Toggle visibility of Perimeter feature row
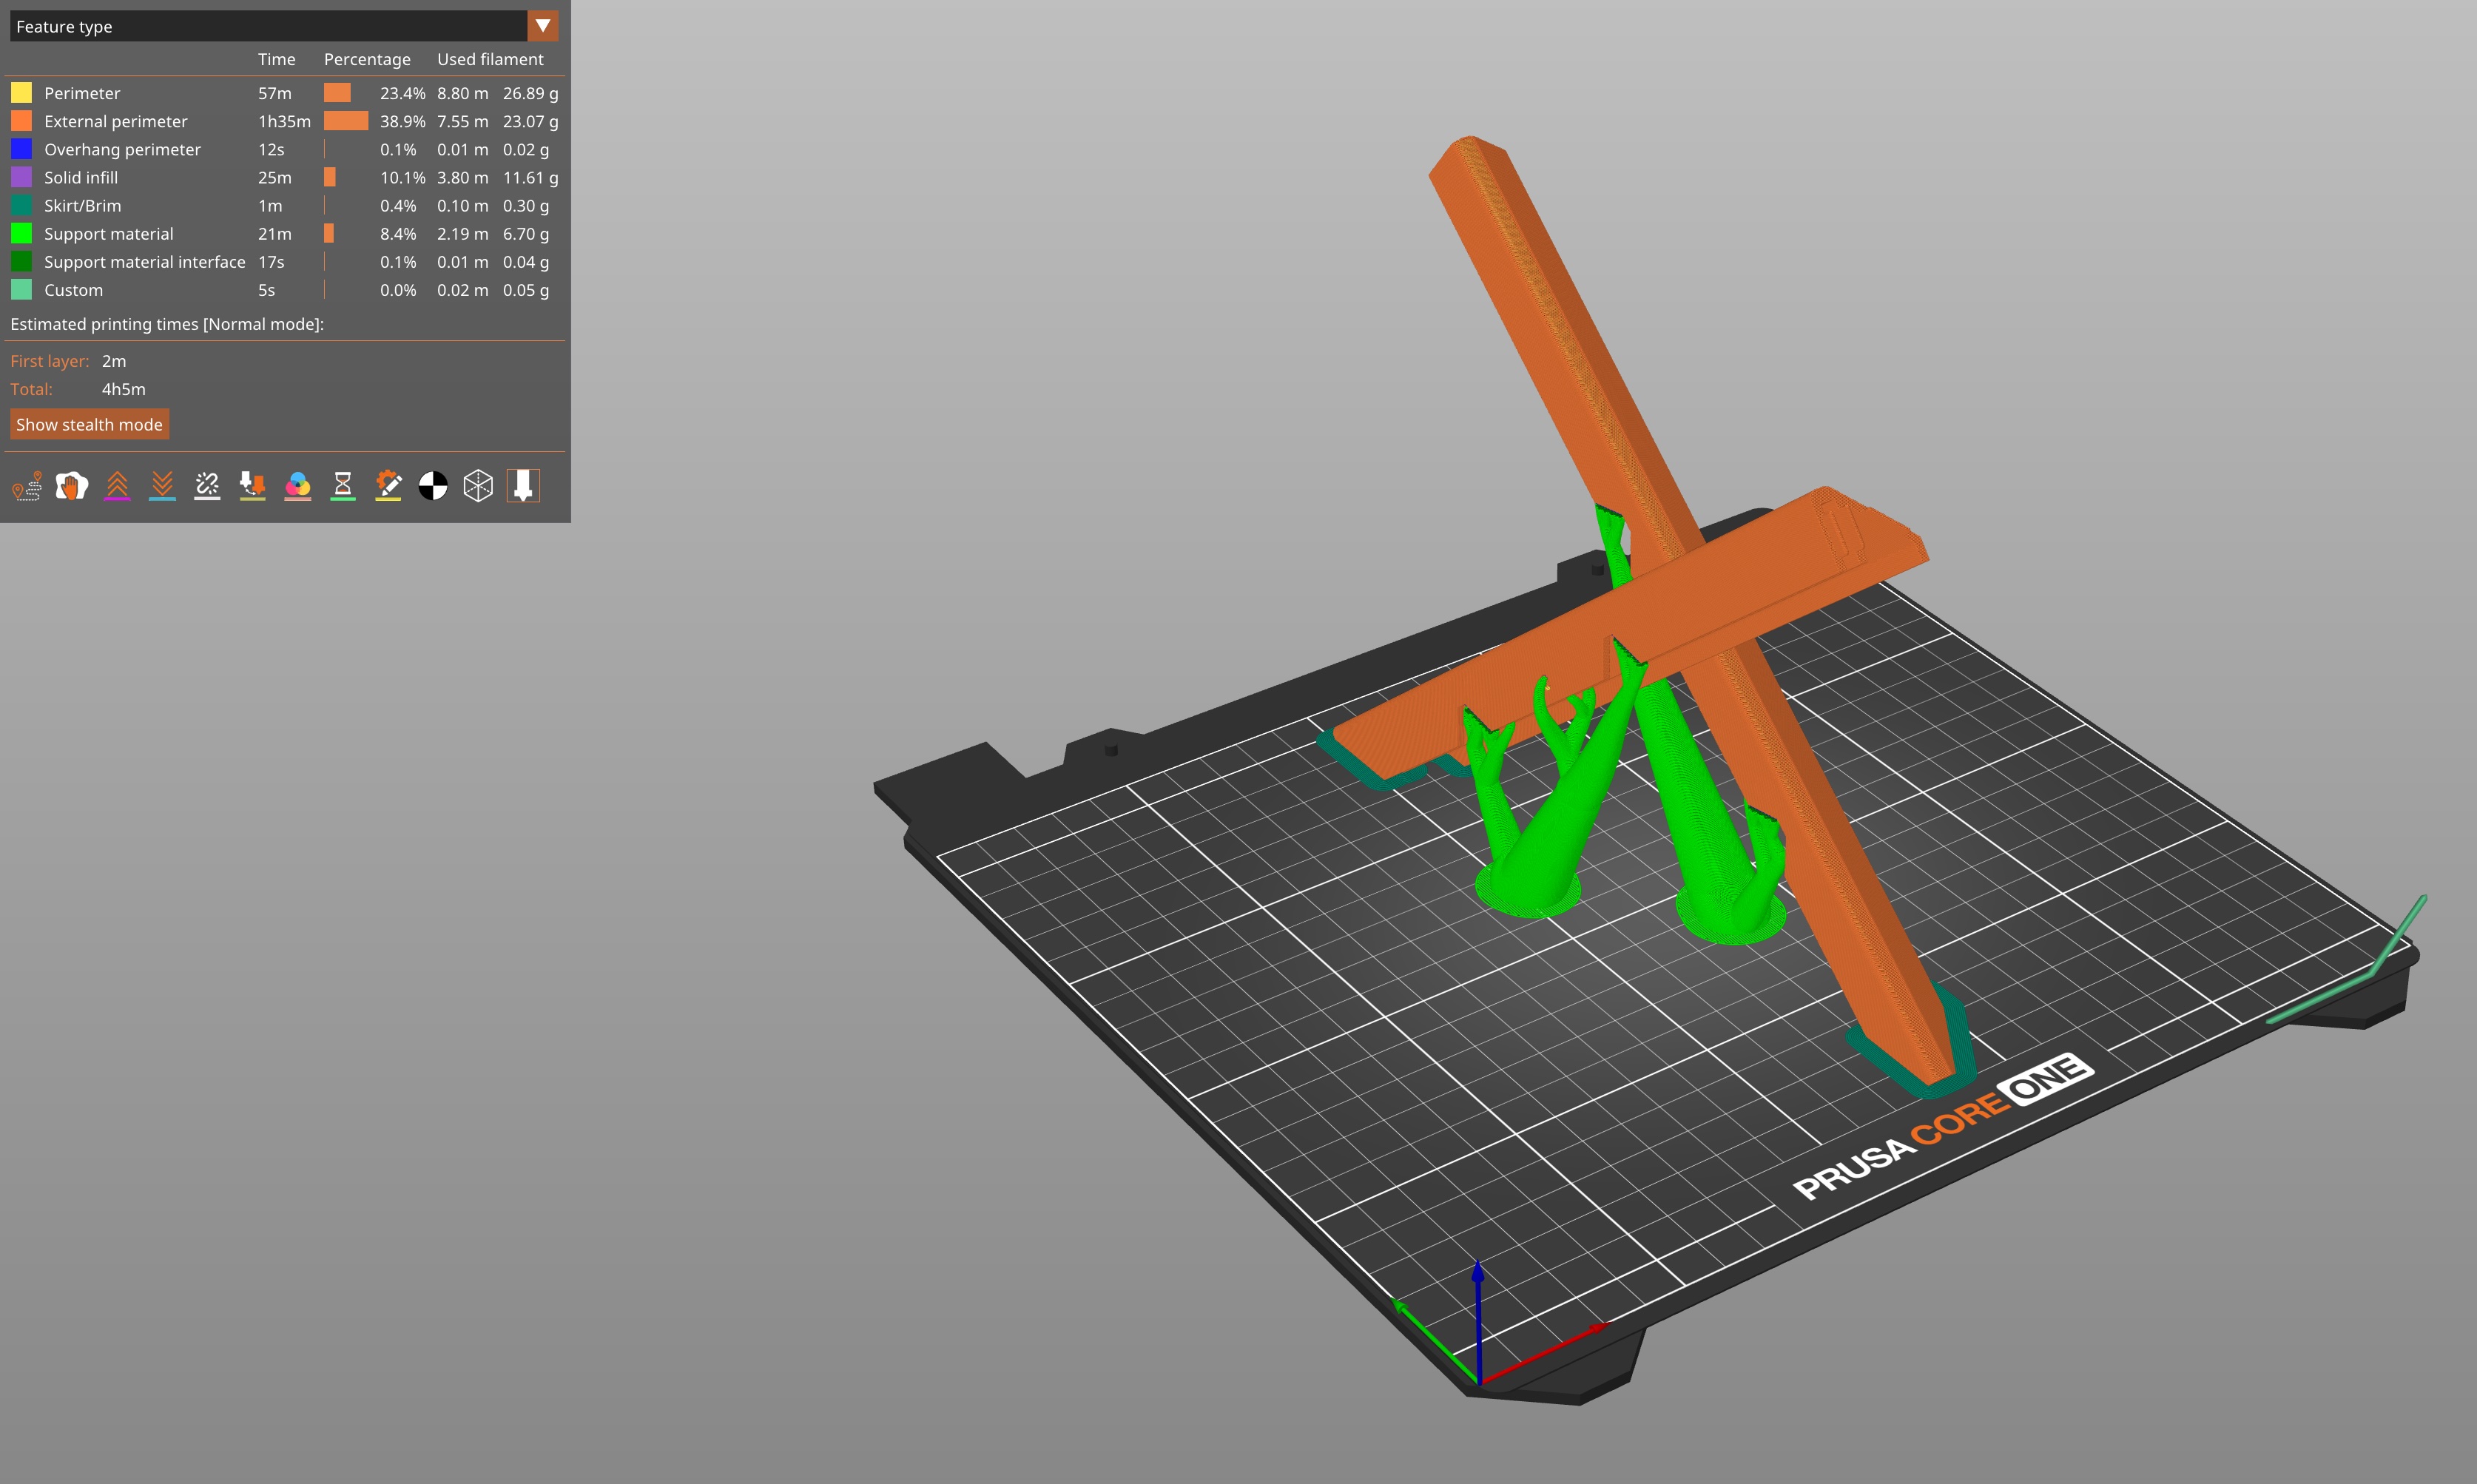The image size is (2477, 1484). tap(285, 93)
